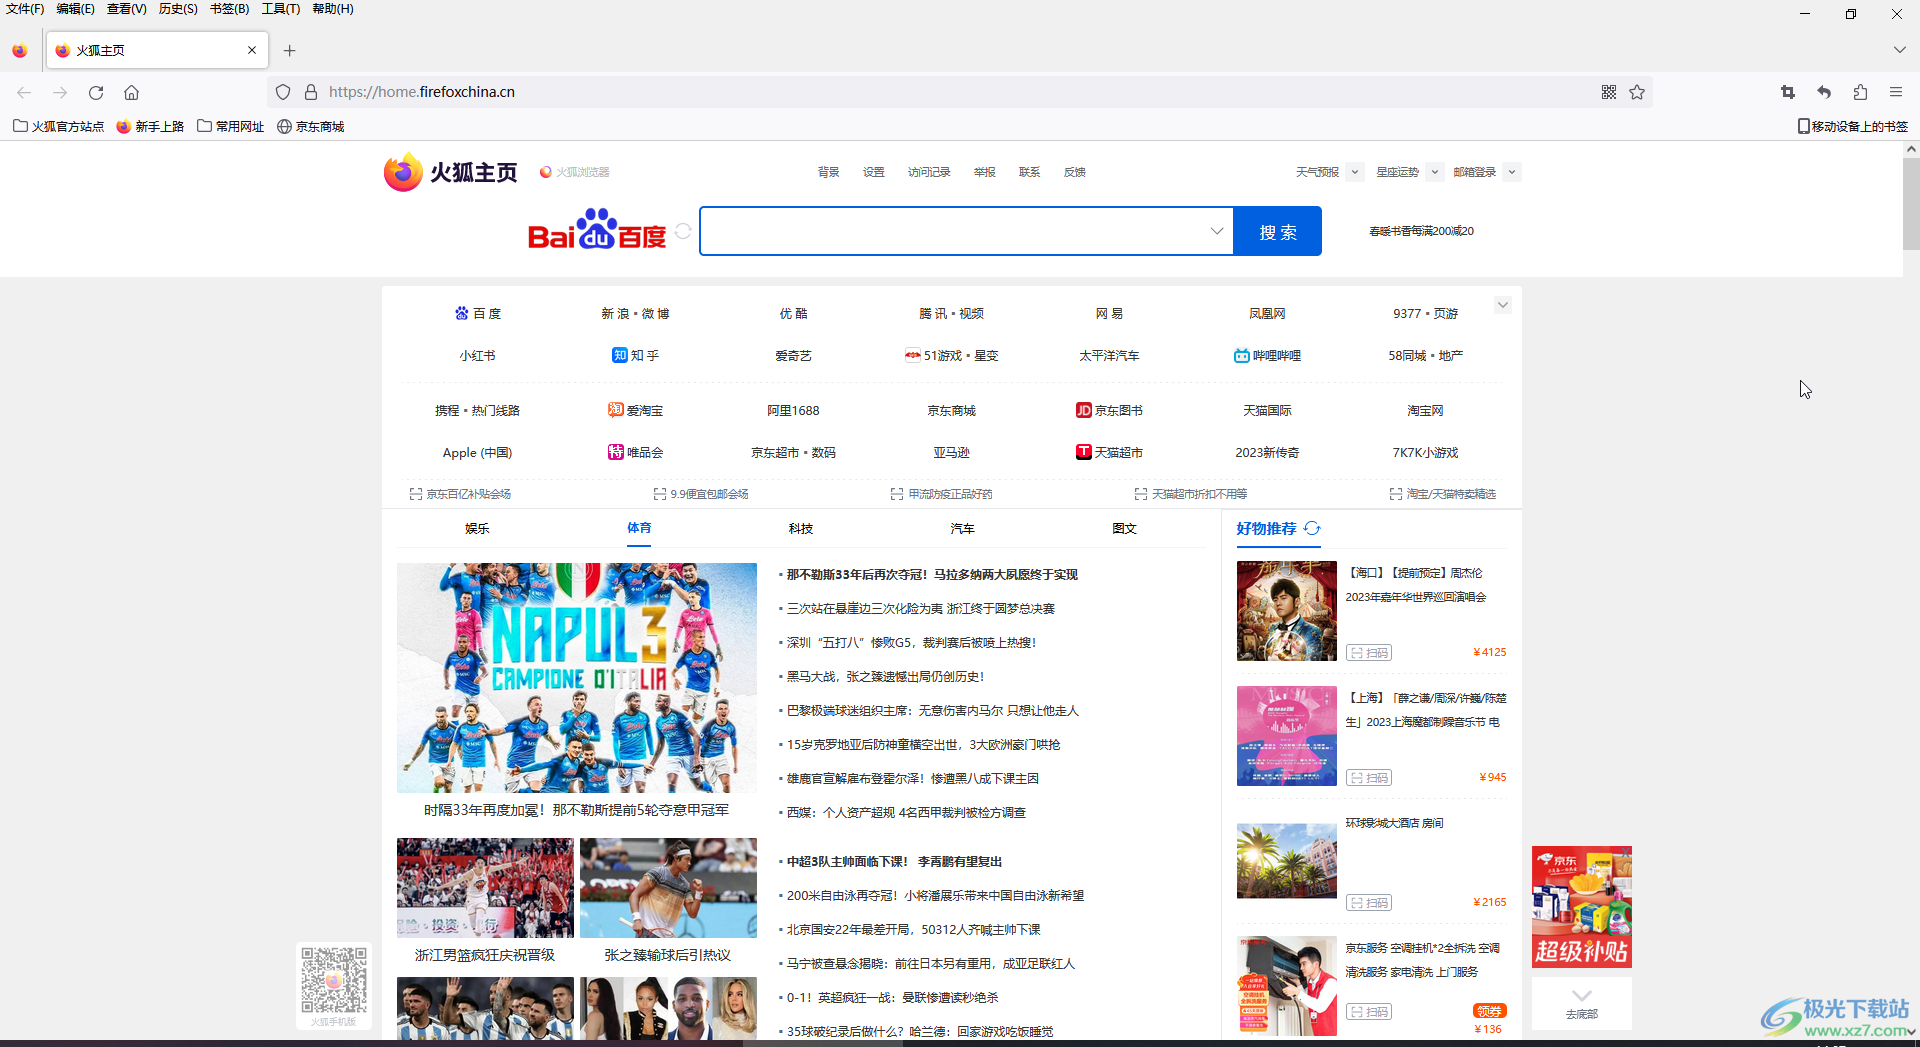Click the home button icon
The width and height of the screenshot is (1920, 1047).
(131, 92)
